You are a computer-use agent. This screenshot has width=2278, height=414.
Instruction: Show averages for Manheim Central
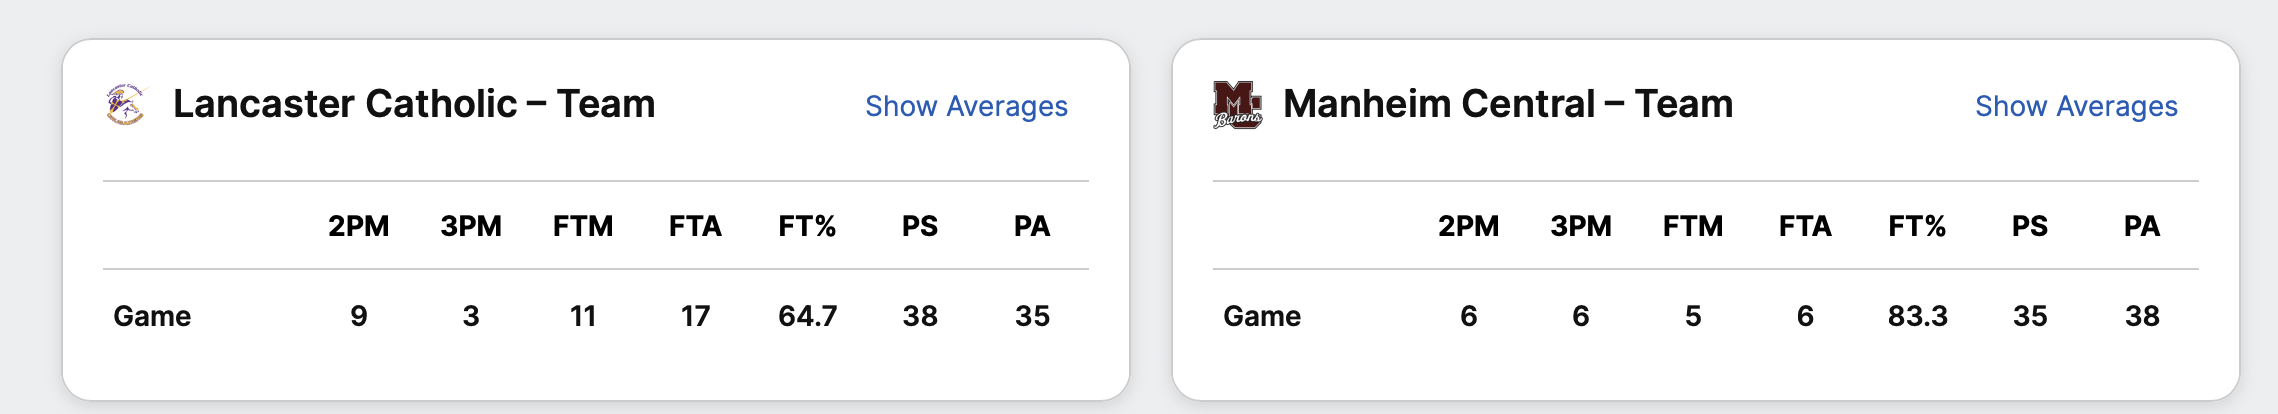coord(2076,106)
